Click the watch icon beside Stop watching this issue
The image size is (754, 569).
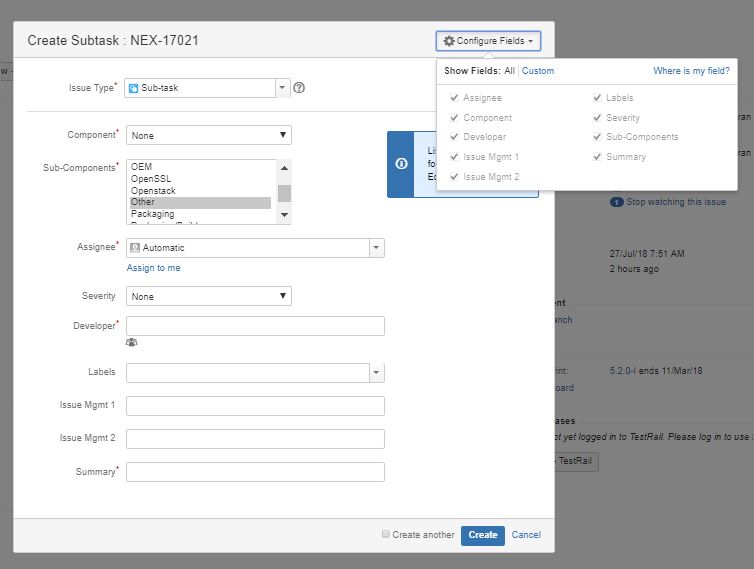(x=616, y=202)
